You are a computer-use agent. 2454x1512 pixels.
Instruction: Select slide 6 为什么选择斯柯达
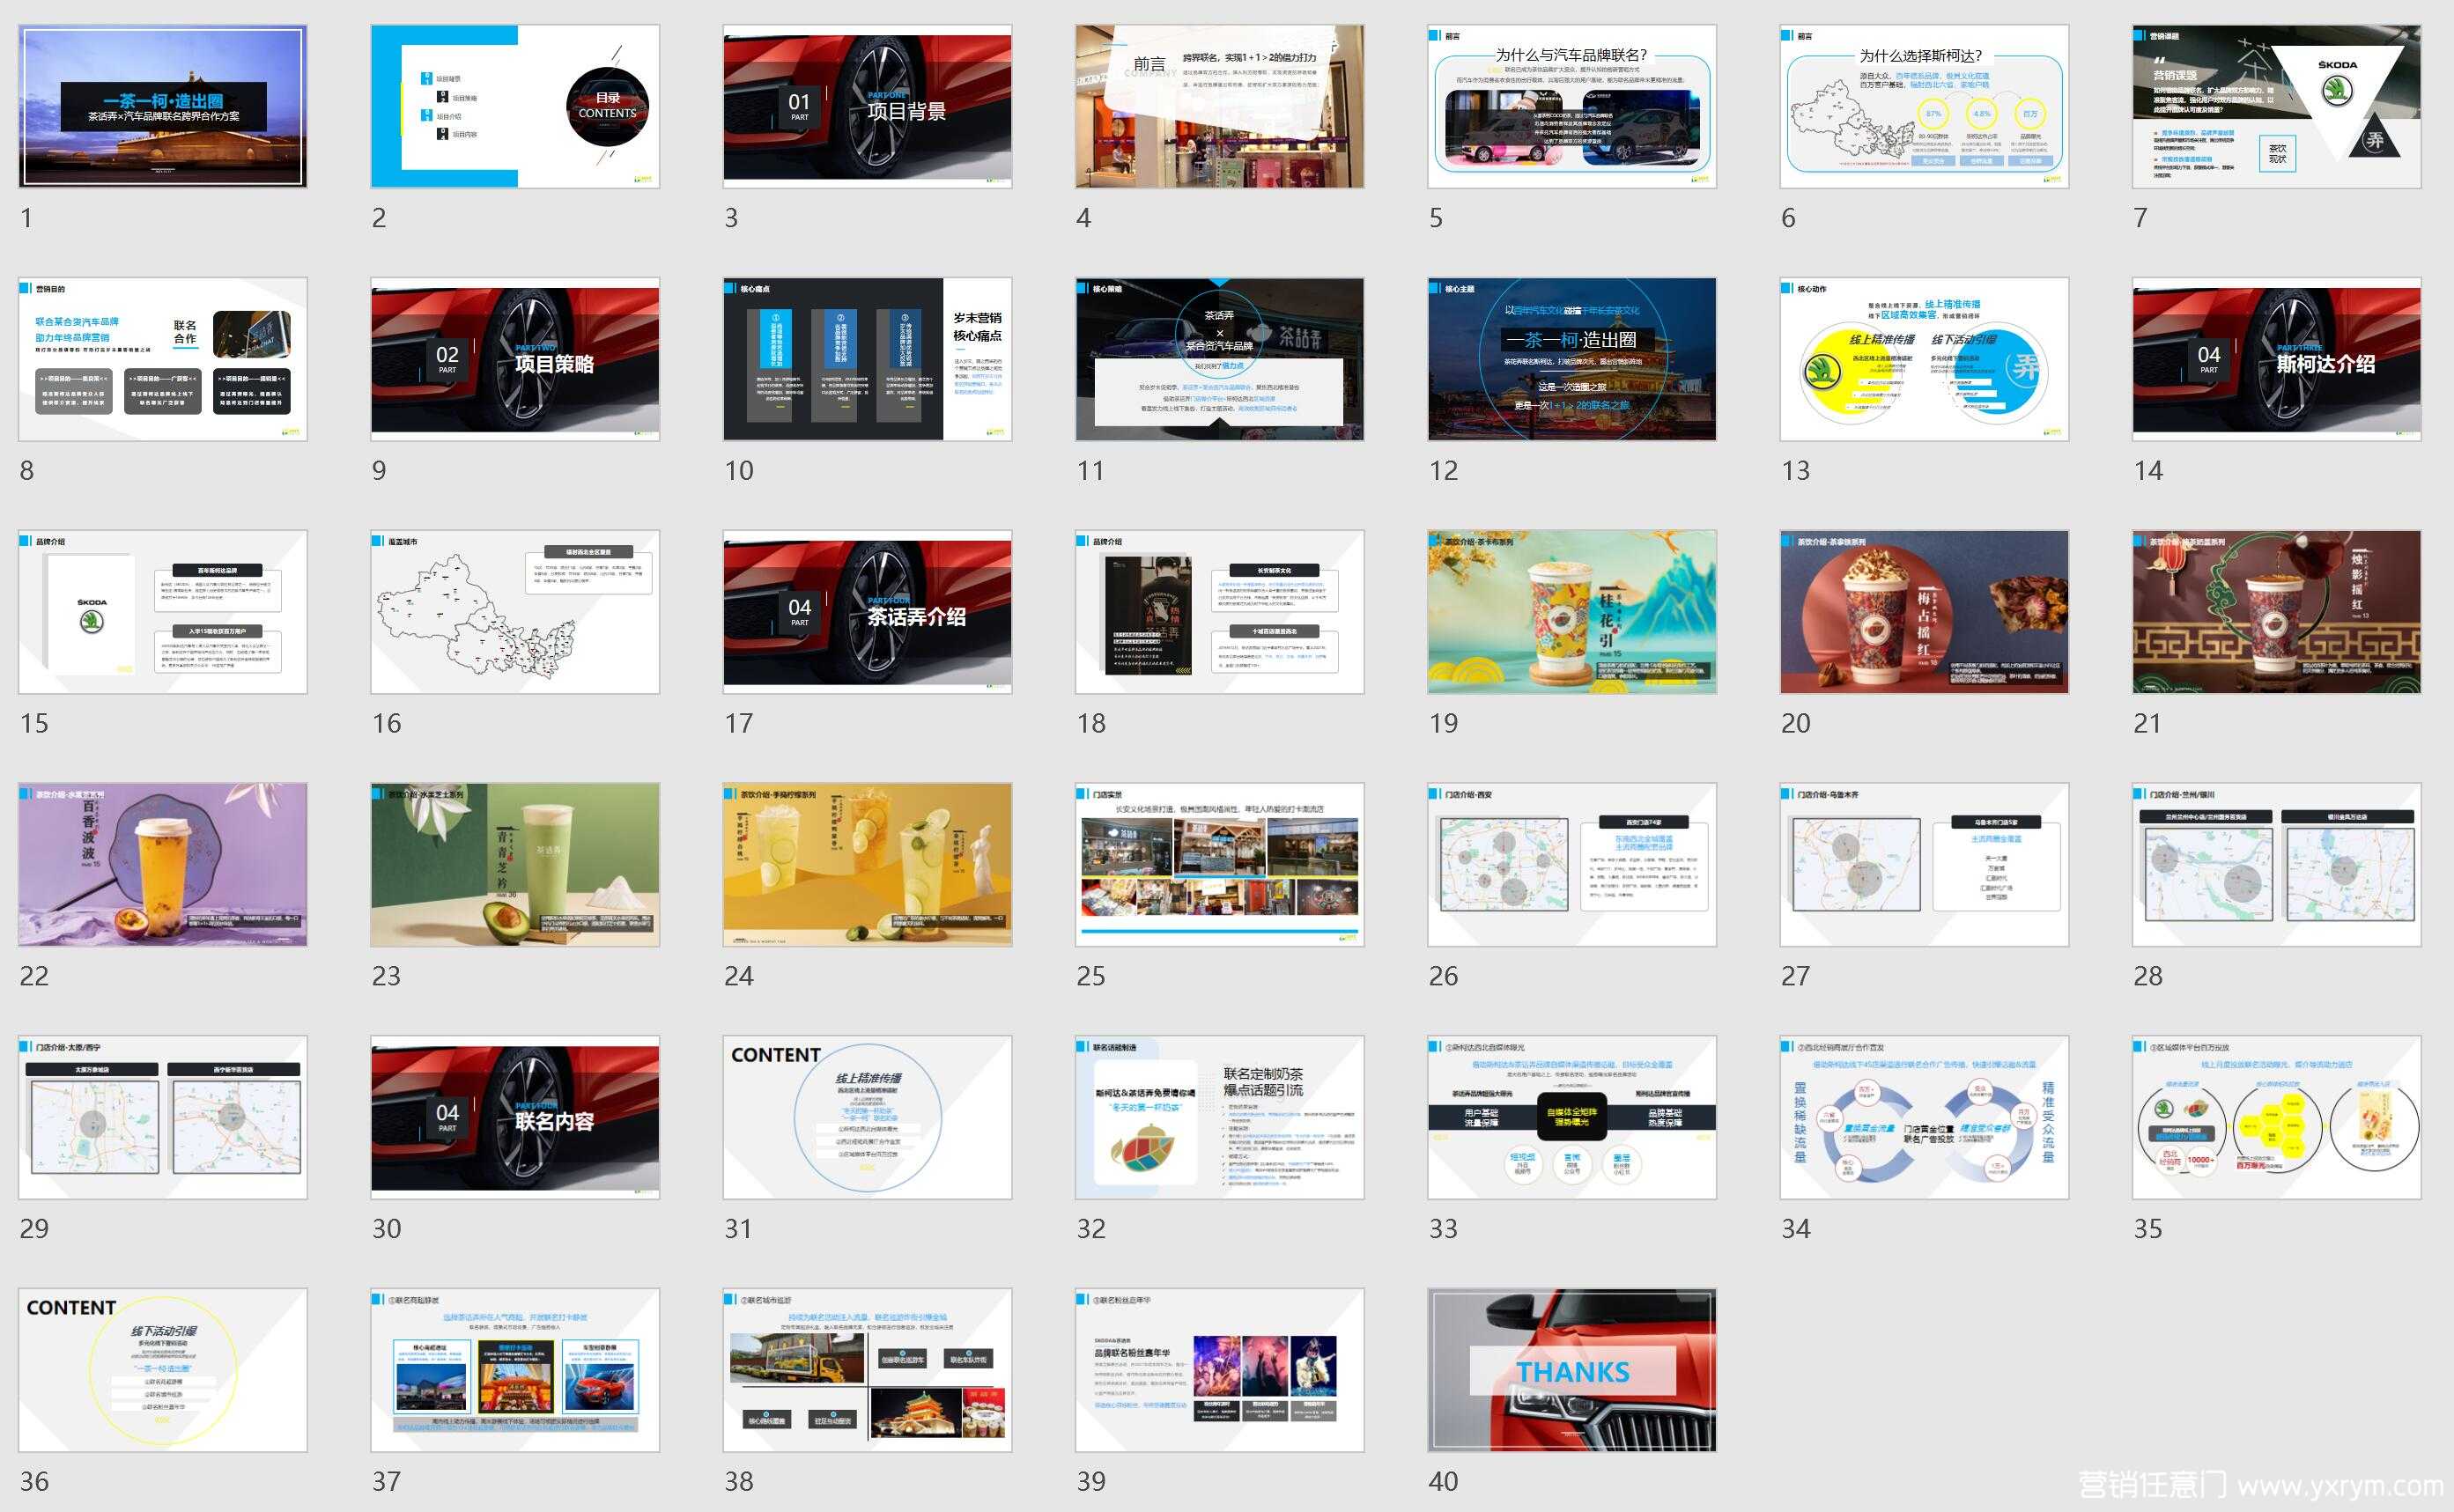click(x=1924, y=106)
